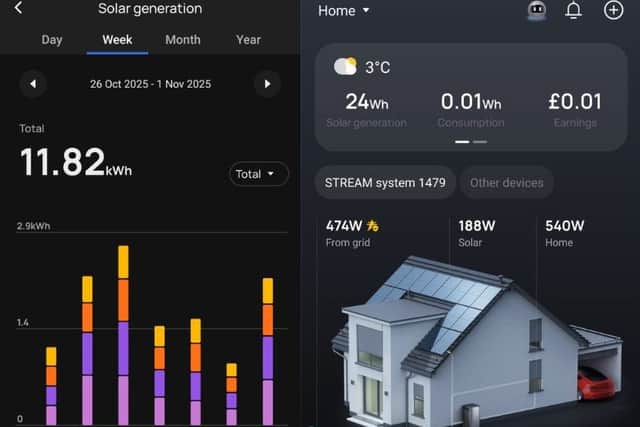Tap the 474W From grid reading
The width and height of the screenshot is (640, 427).
[x=353, y=234]
